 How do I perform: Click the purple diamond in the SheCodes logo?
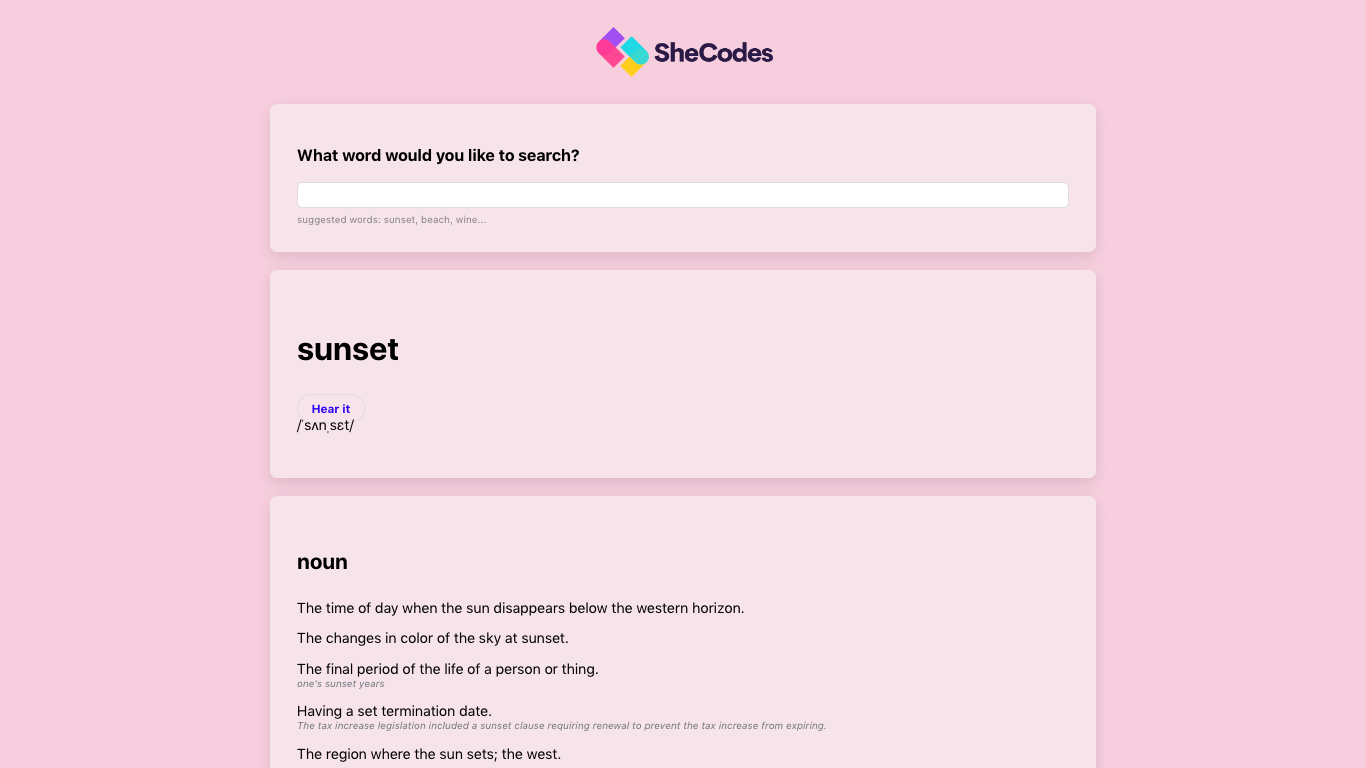(612, 38)
